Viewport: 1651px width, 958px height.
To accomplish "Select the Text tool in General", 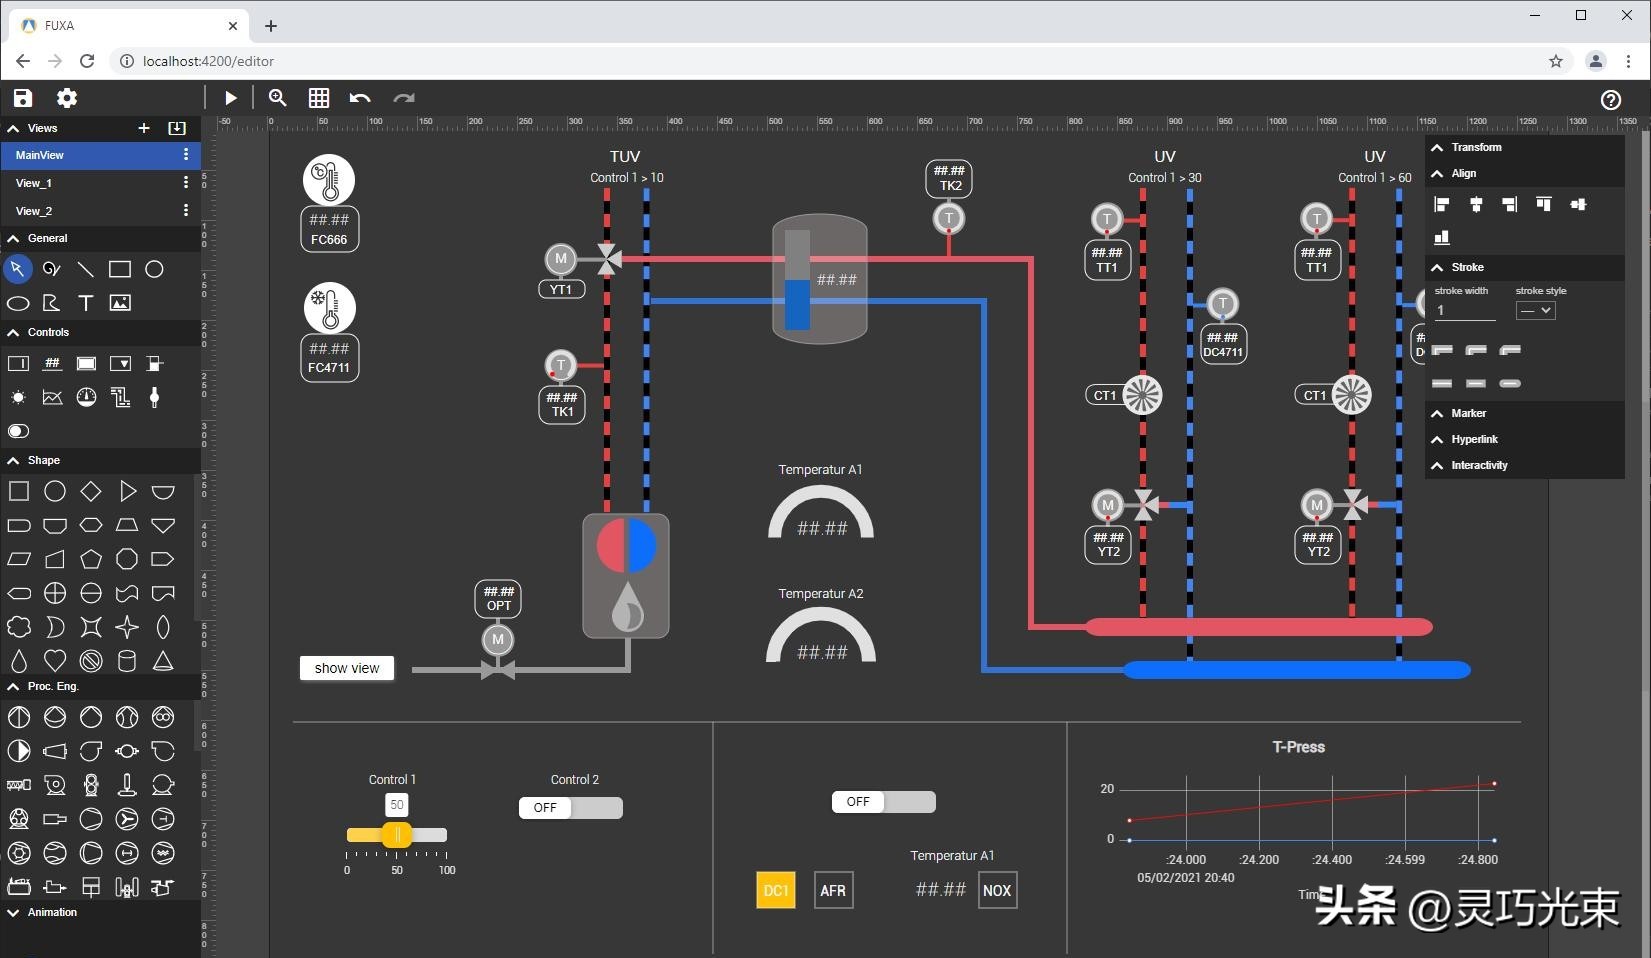I will coord(86,303).
